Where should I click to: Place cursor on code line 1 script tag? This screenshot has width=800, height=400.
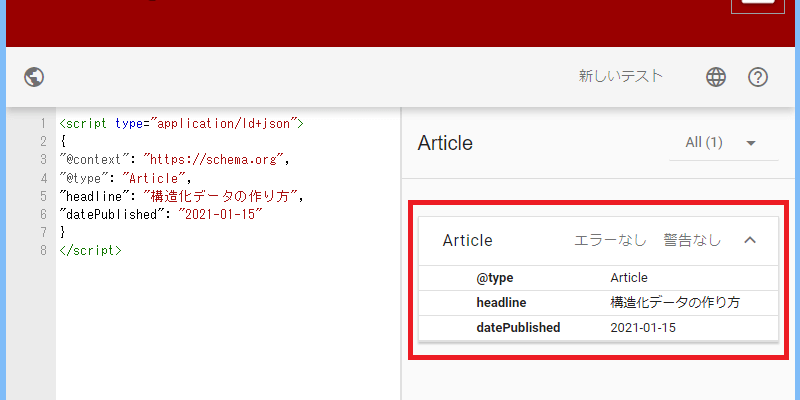(182, 123)
